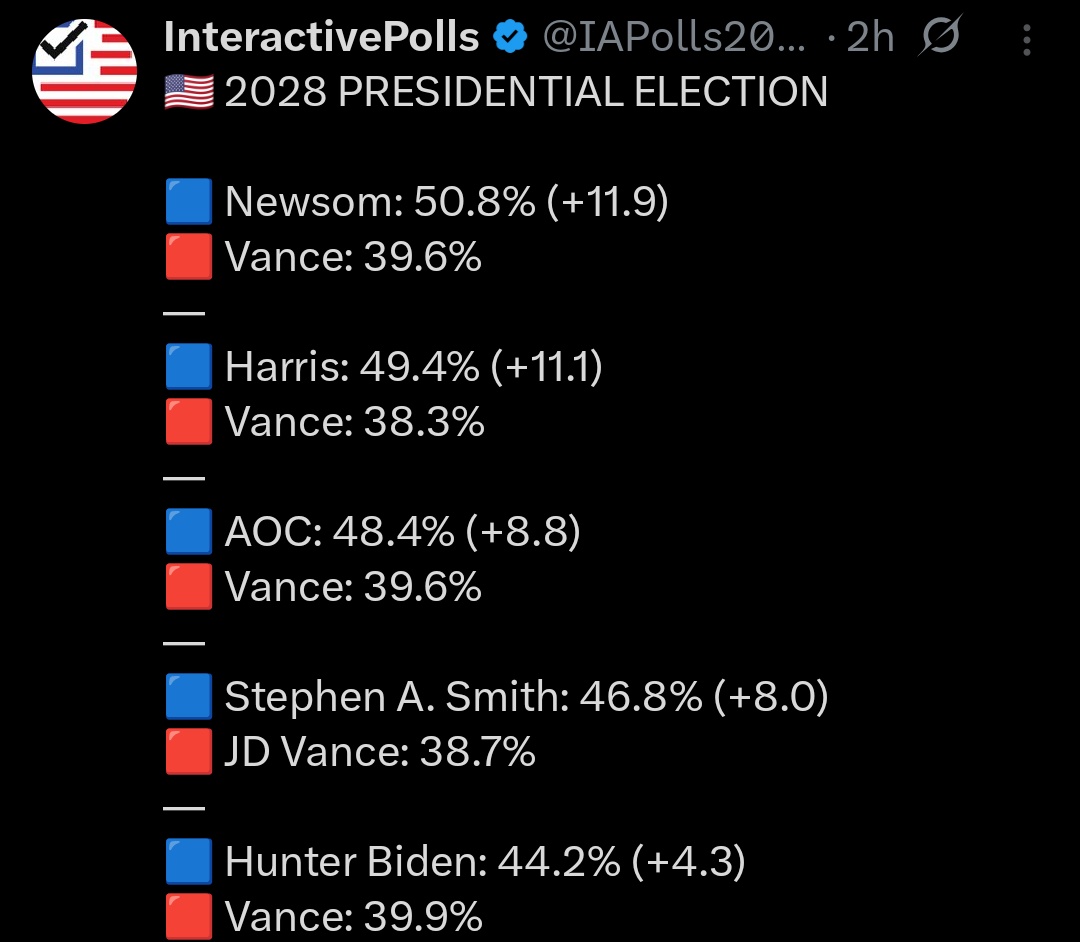Click the Grok slashed-circle icon
1080x942 pixels.
[939, 35]
